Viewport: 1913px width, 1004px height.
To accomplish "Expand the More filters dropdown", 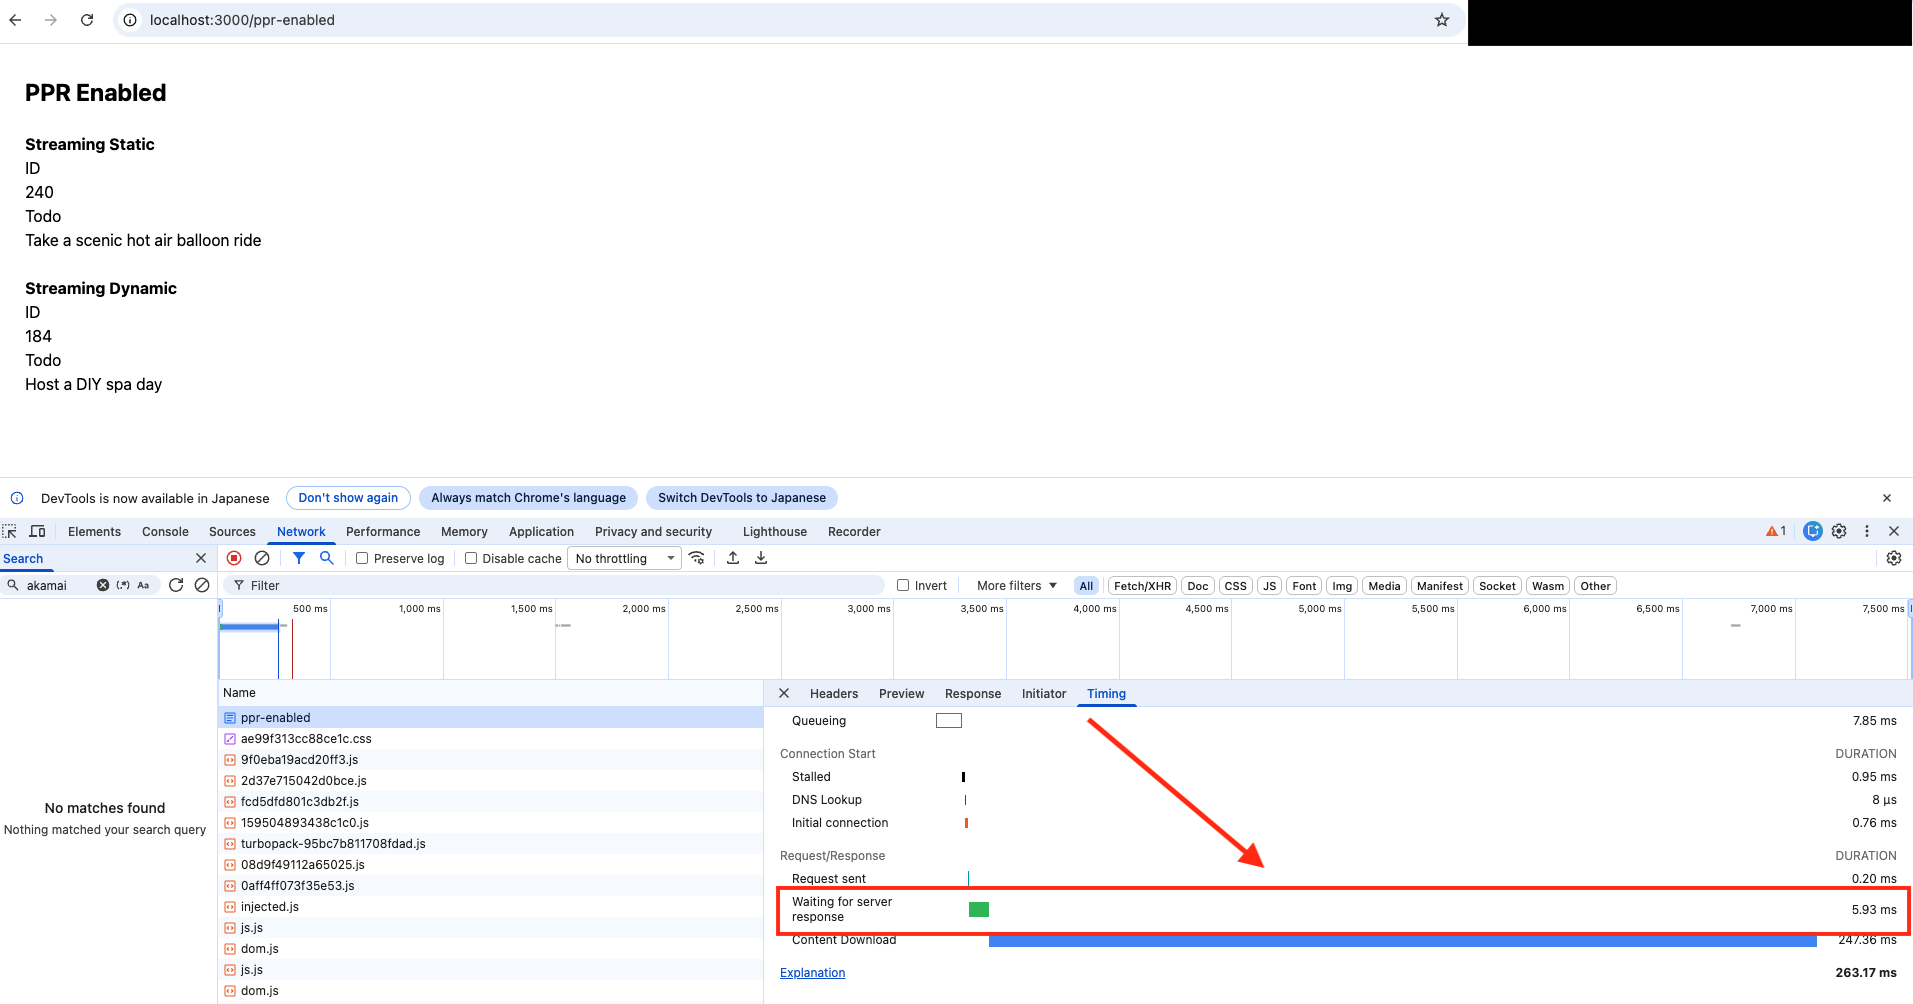I will tap(1016, 586).
